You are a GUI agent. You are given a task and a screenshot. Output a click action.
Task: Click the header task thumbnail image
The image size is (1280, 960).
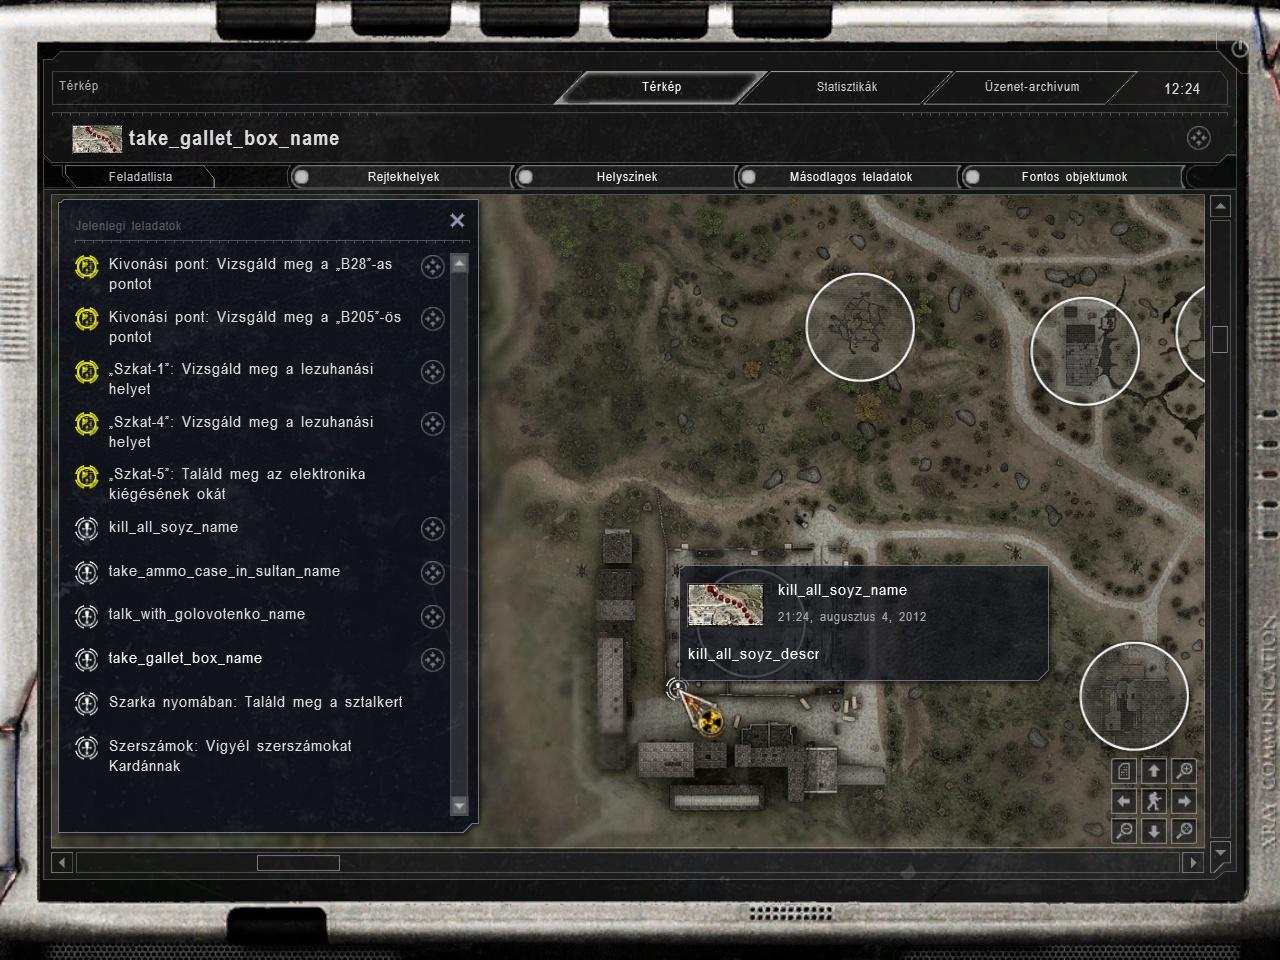click(x=97, y=138)
